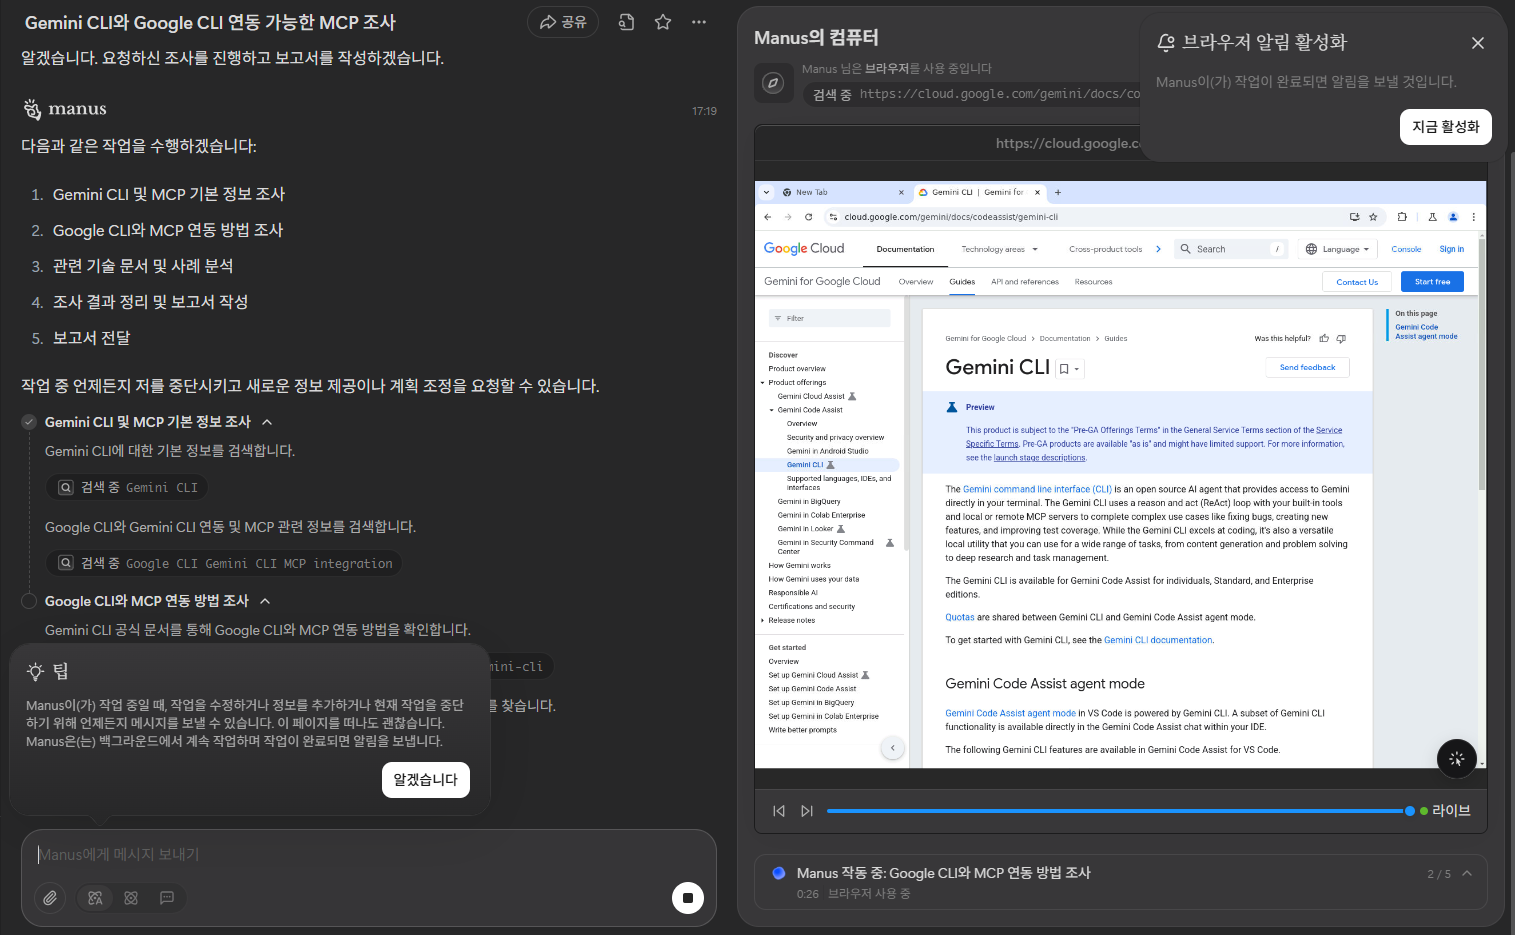Open bookmark dropdown next to Gemini CLI title
This screenshot has height=935, width=1515.
pyautogui.click(x=1069, y=369)
